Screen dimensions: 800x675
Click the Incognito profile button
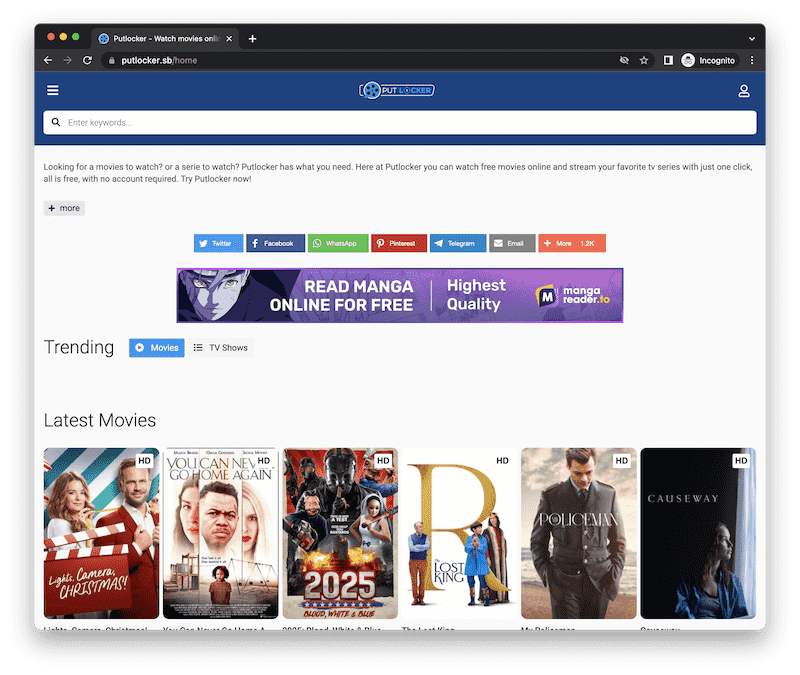(x=710, y=60)
